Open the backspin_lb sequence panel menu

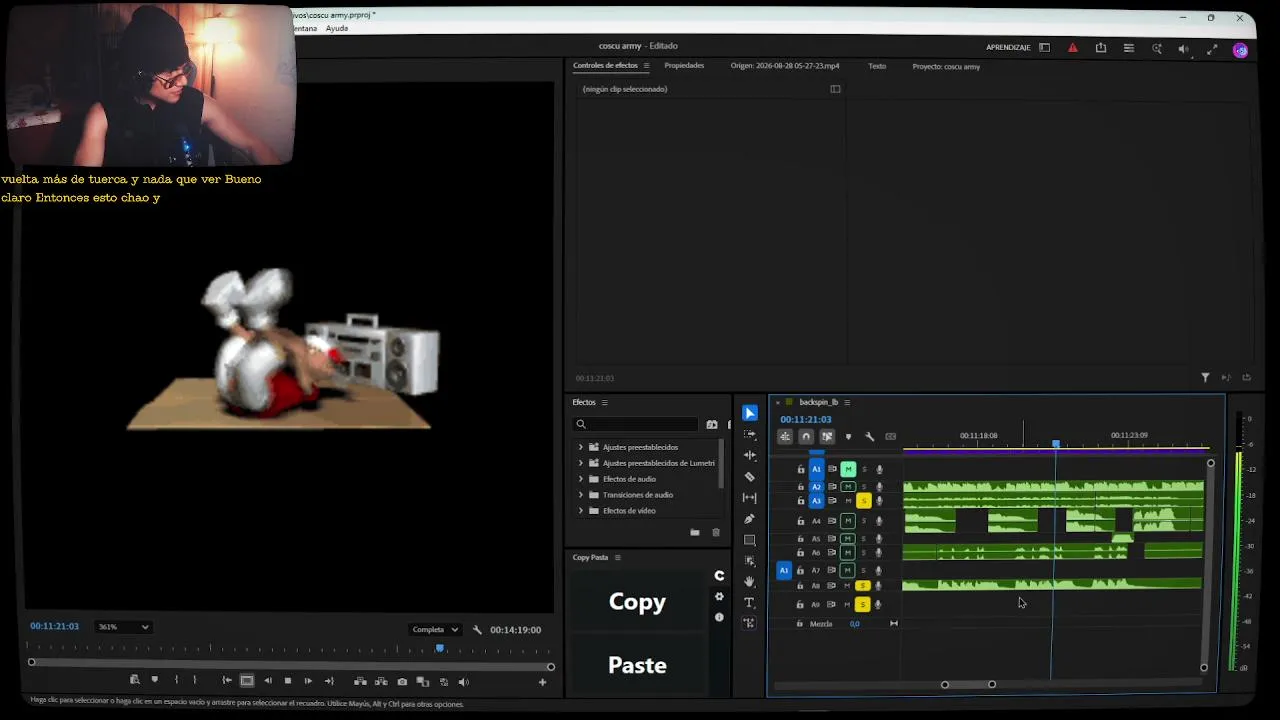[x=847, y=403]
